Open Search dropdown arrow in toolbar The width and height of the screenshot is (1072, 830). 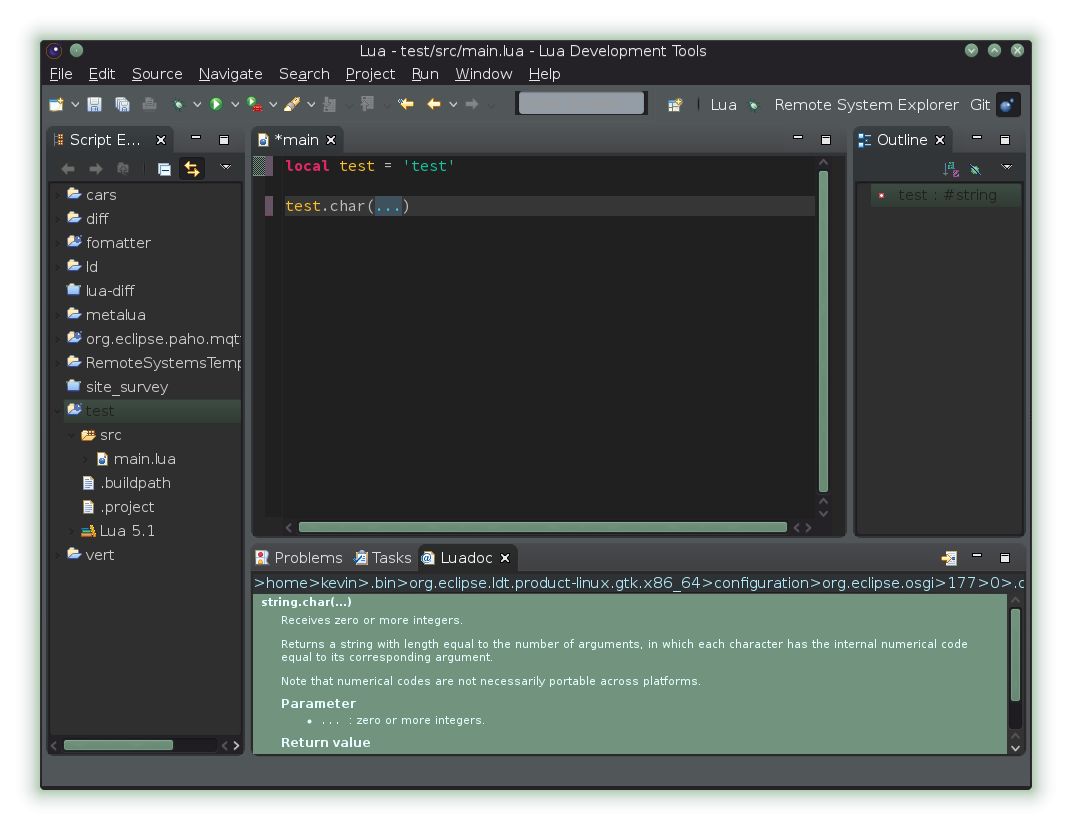click(x=311, y=105)
